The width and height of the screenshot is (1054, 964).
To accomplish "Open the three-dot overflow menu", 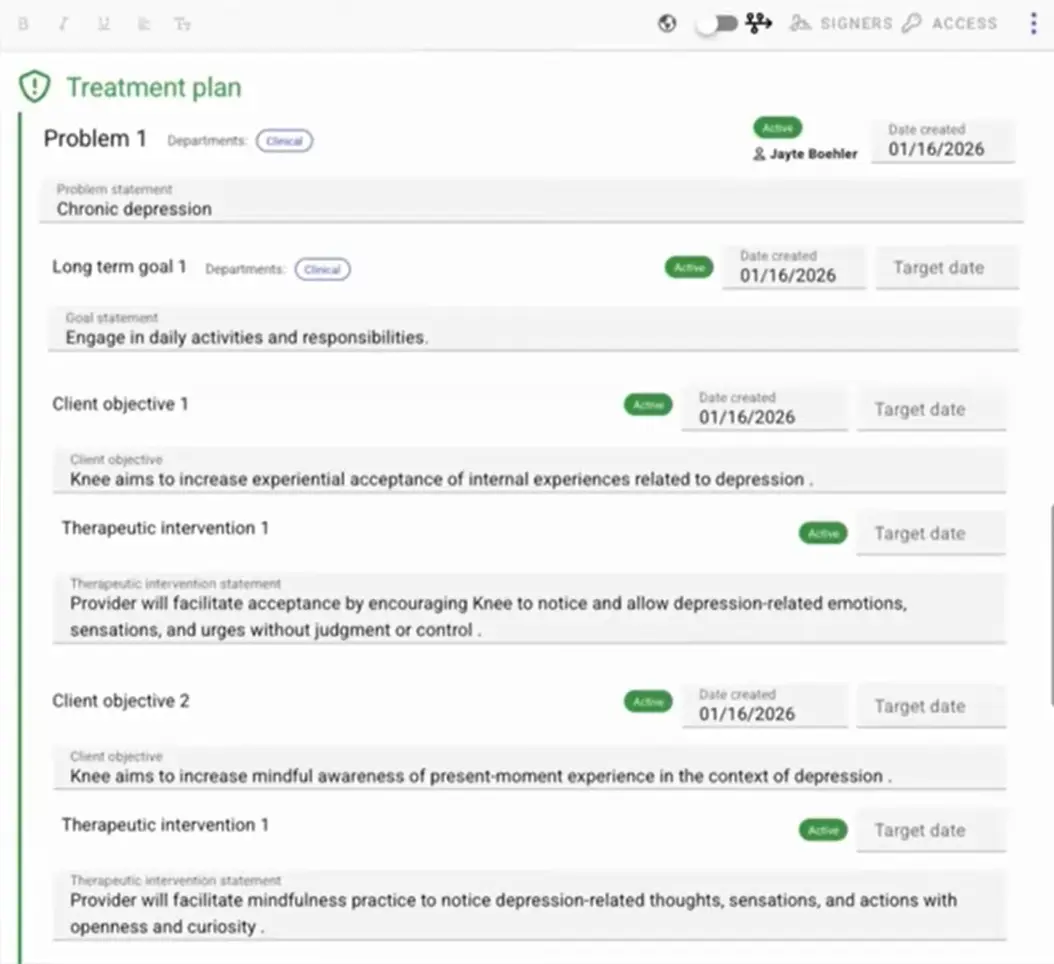I will (x=1033, y=22).
